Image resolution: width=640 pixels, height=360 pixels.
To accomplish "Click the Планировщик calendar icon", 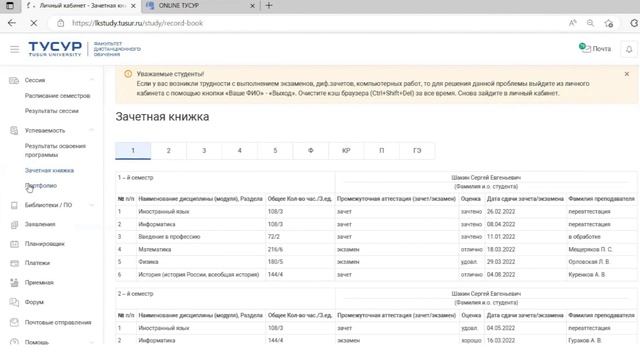I will (x=14, y=244).
